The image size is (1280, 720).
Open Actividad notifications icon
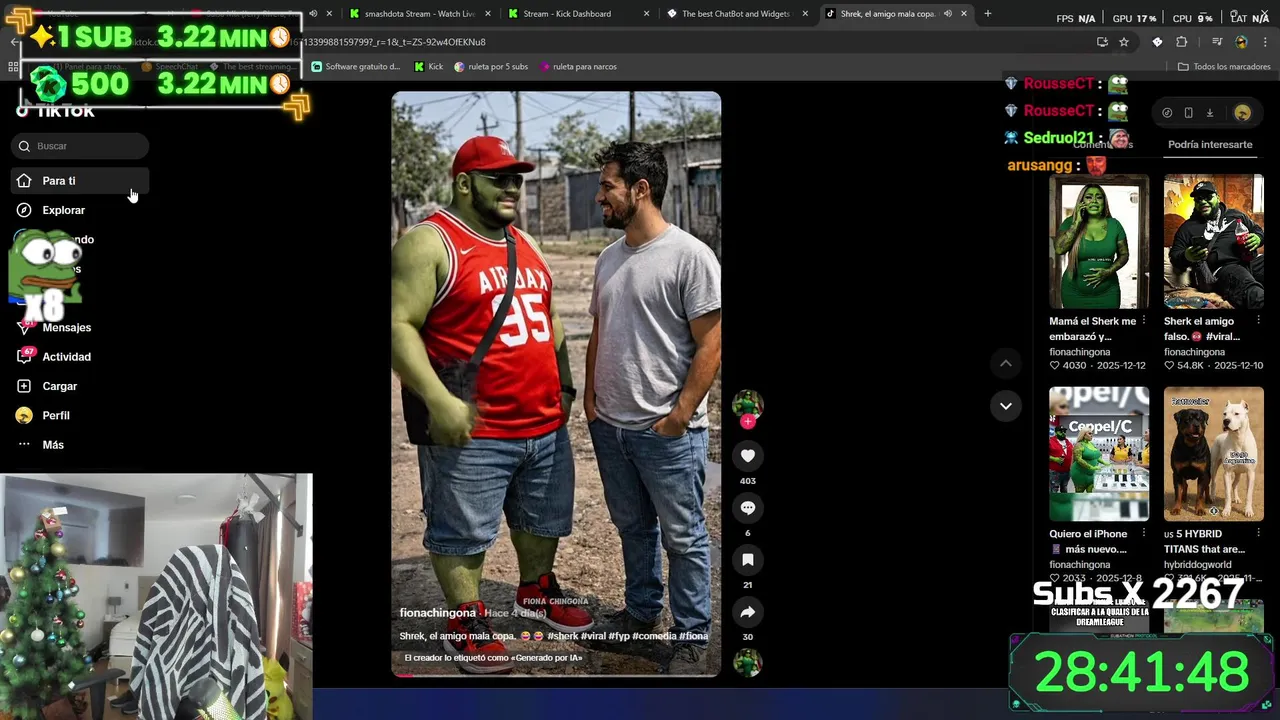(24, 357)
